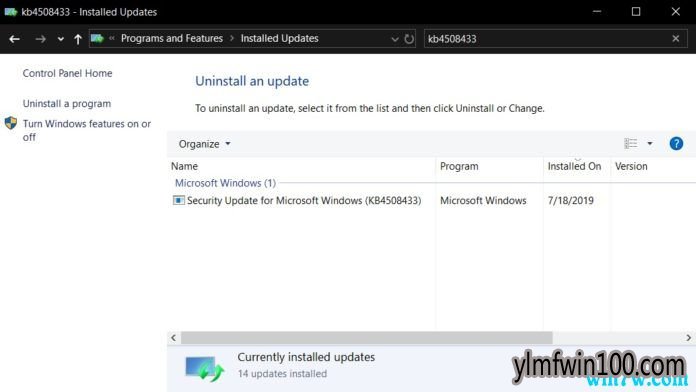Open the Organize menu
Viewport: 696px width, 392px height.
pyautogui.click(x=204, y=144)
